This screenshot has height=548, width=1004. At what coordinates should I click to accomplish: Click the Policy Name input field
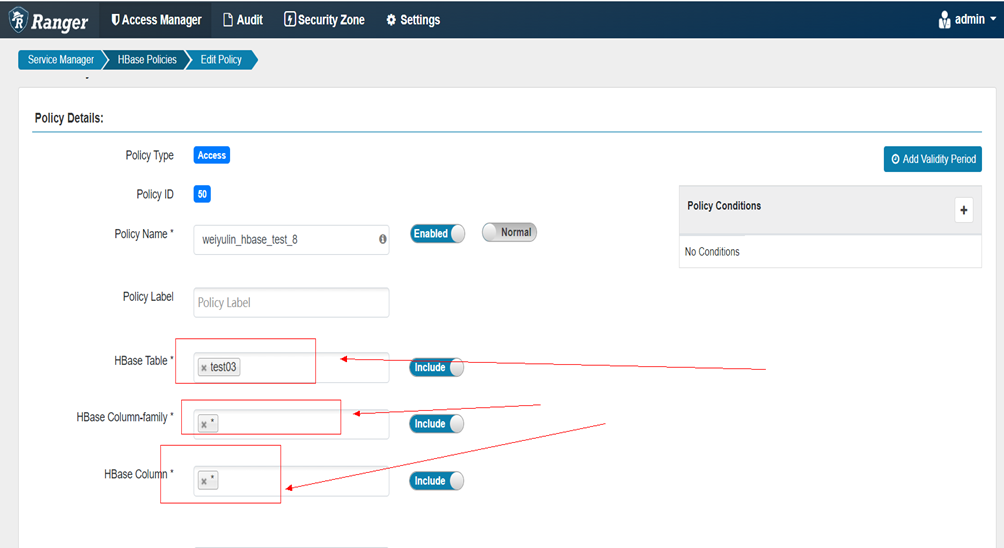[291, 239]
